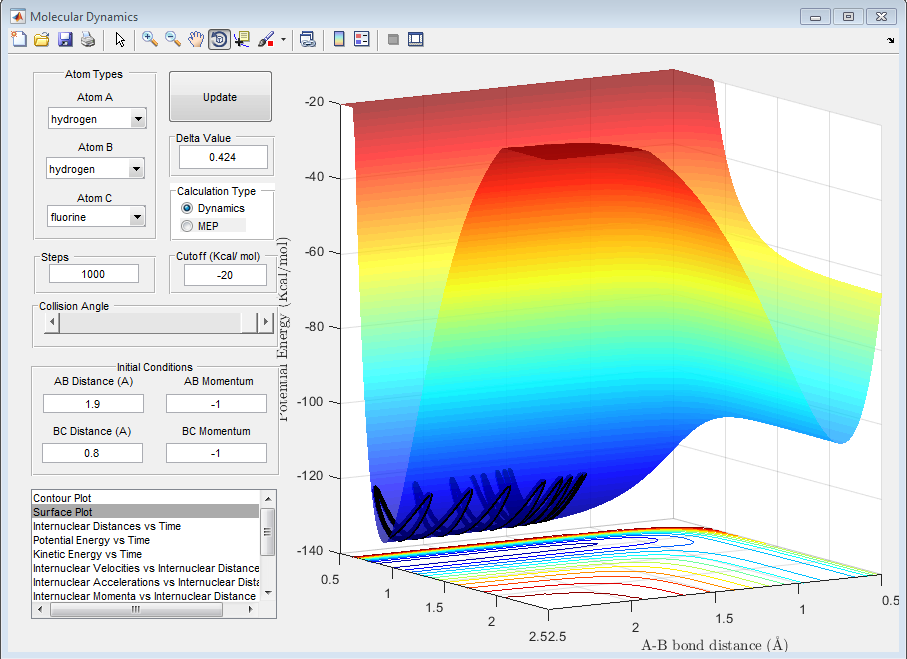Viewport: 907px width, 659px height.
Task: Select the MEP calculation type
Action: coord(187,226)
